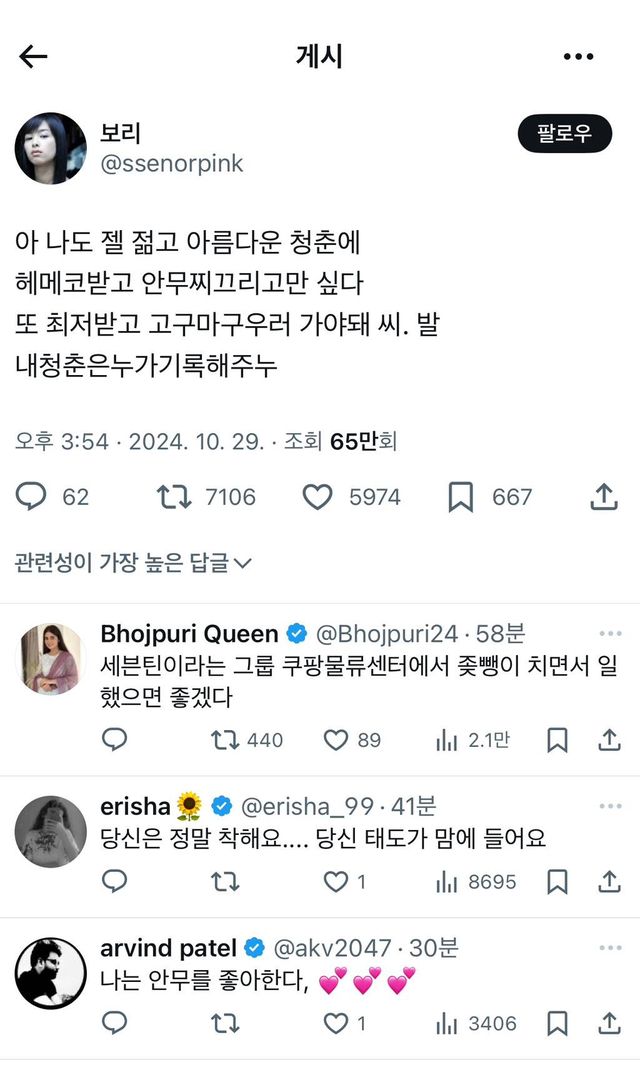Open more options on erisha's reply
The width and height of the screenshot is (640, 1065).
[x=610, y=806]
